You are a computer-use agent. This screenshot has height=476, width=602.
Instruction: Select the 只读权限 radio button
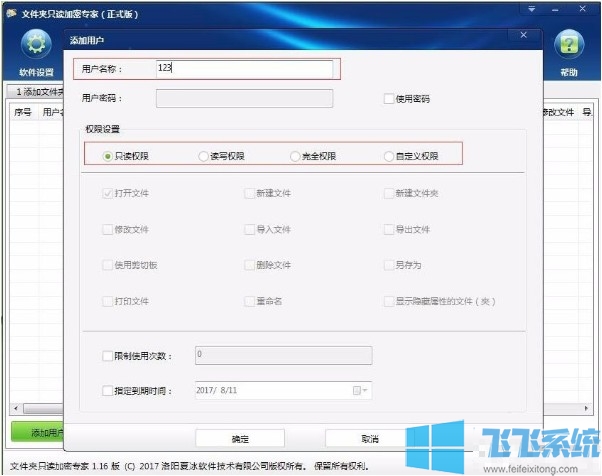tap(108, 156)
